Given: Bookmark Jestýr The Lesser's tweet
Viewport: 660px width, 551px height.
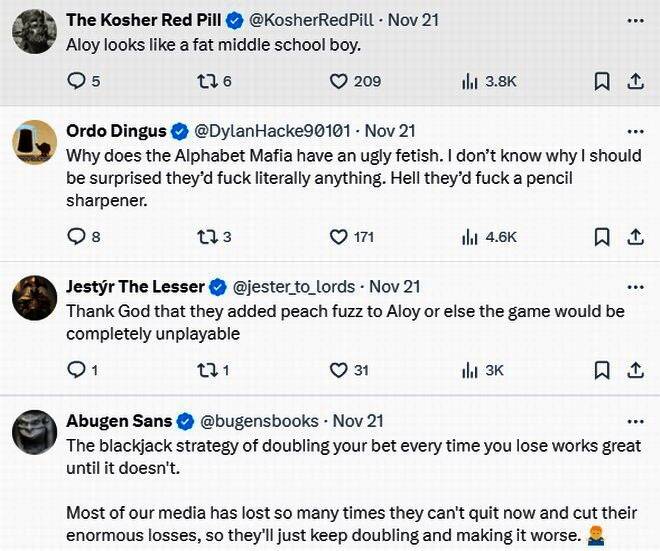Looking at the screenshot, I should 602,370.
